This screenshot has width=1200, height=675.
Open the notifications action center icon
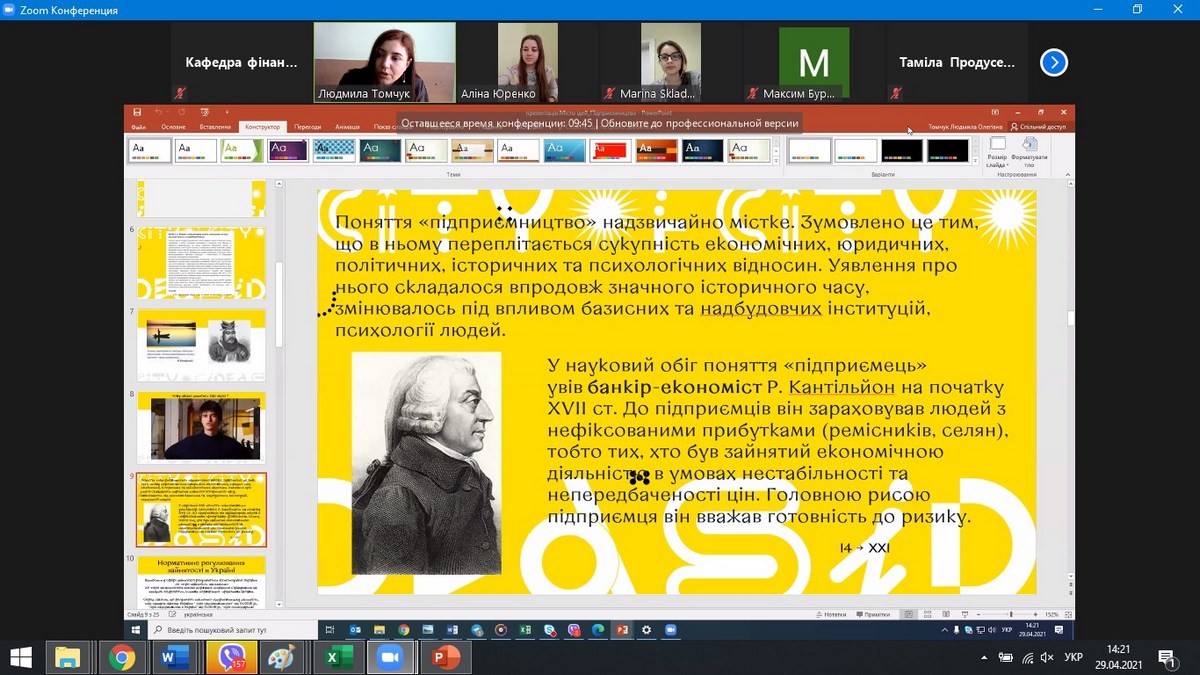1166,657
